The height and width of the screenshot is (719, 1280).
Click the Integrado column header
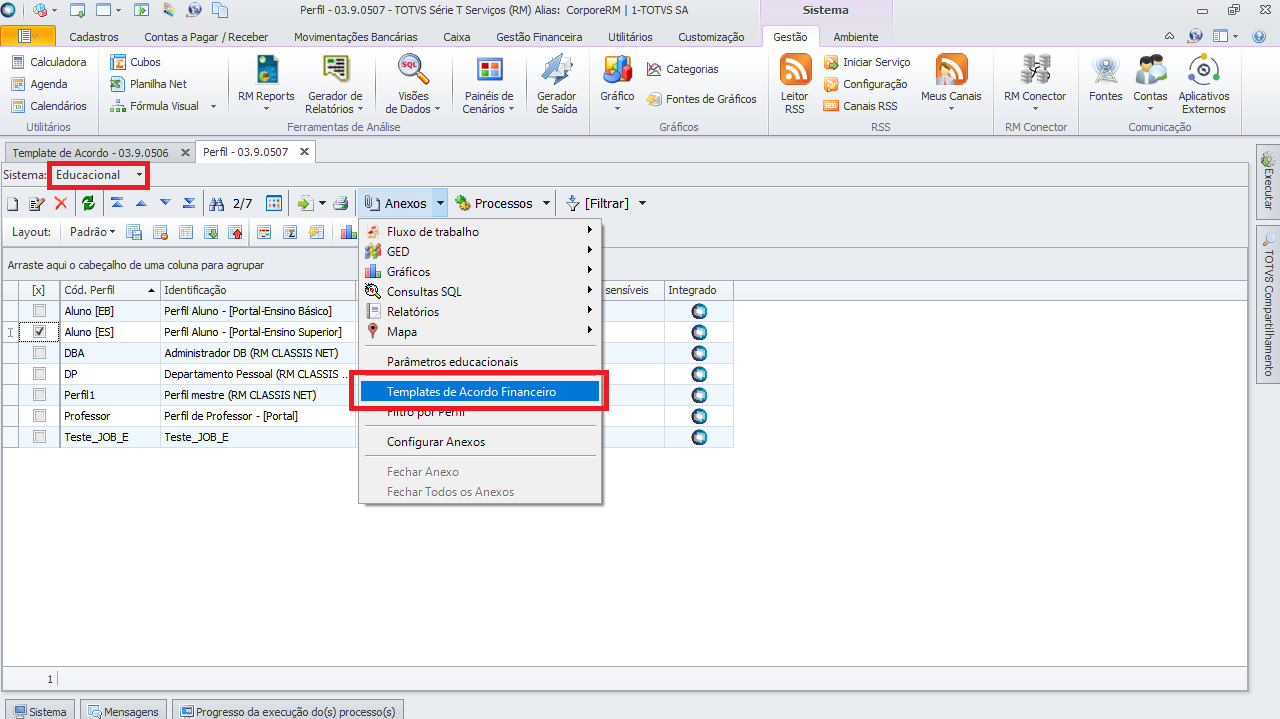pos(699,290)
